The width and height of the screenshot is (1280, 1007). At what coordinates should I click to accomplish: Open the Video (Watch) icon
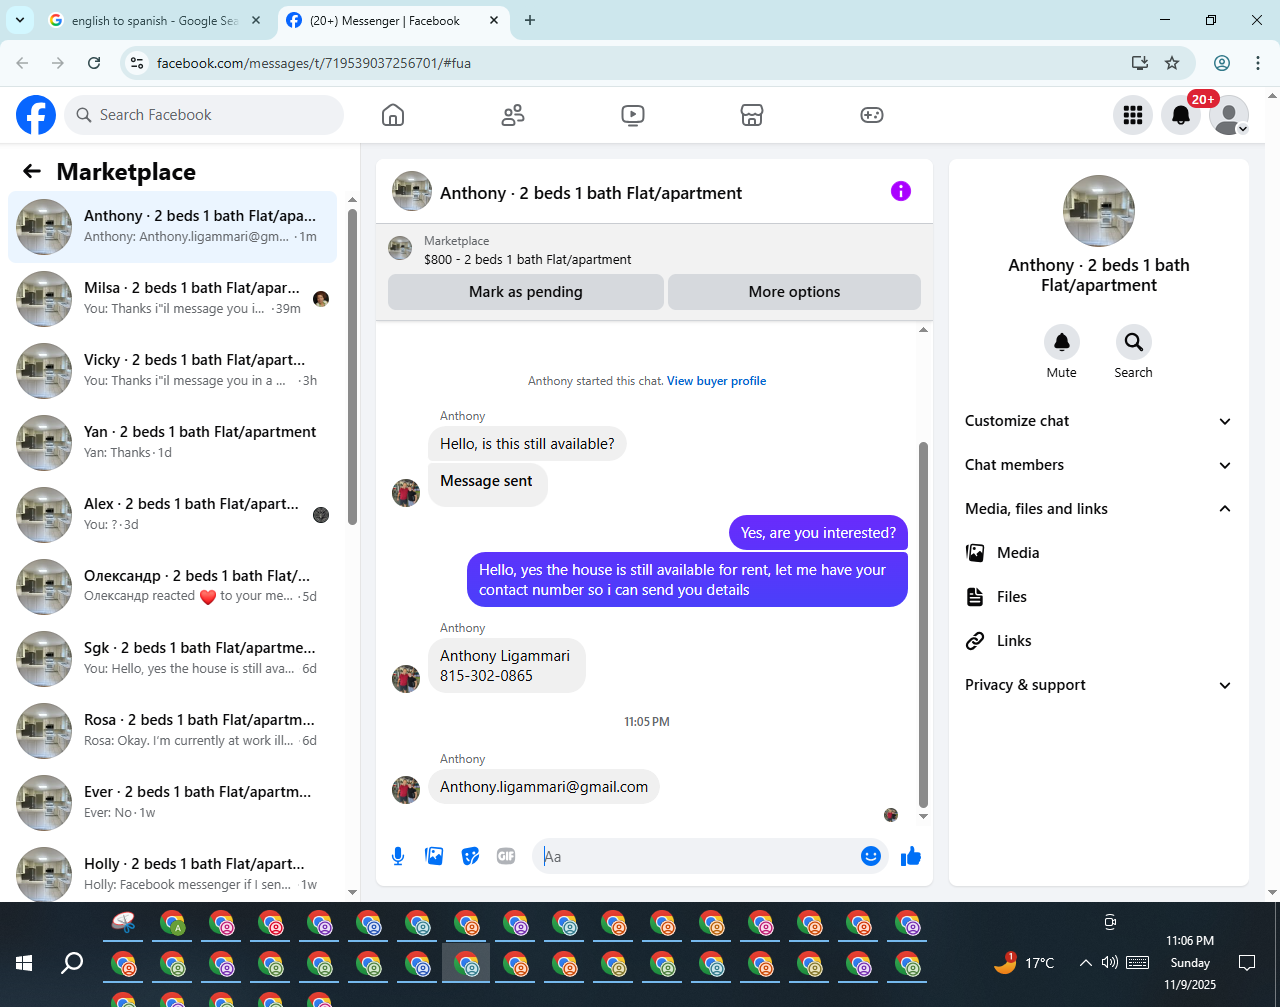tap(633, 115)
